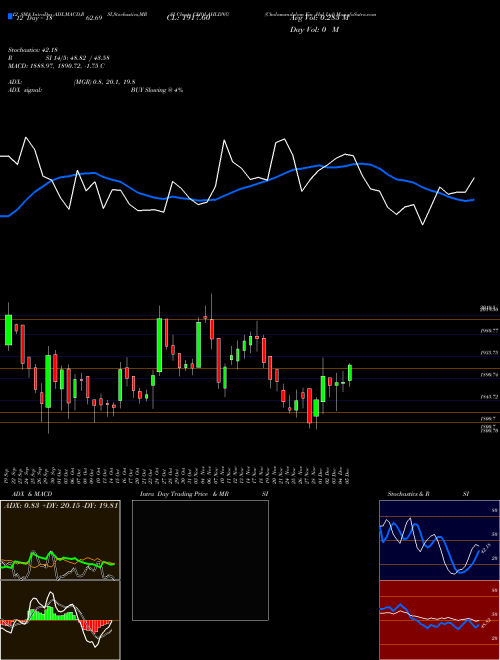This screenshot has width=500, height=660.
Task: Click the '62.69' value in header
Action: click(x=94, y=18)
